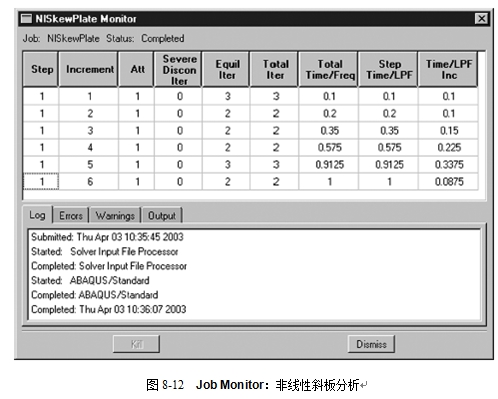Viewport: 498px width, 399px height.
Task: Select the Step cell of increment 6 row
Action: (x=41, y=182)
